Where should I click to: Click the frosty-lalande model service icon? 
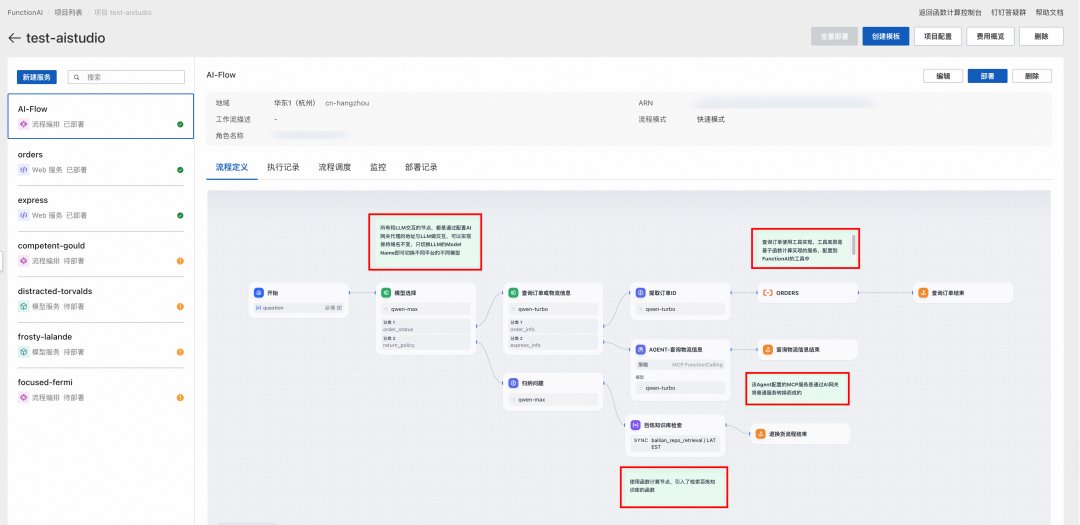point(23,352)
